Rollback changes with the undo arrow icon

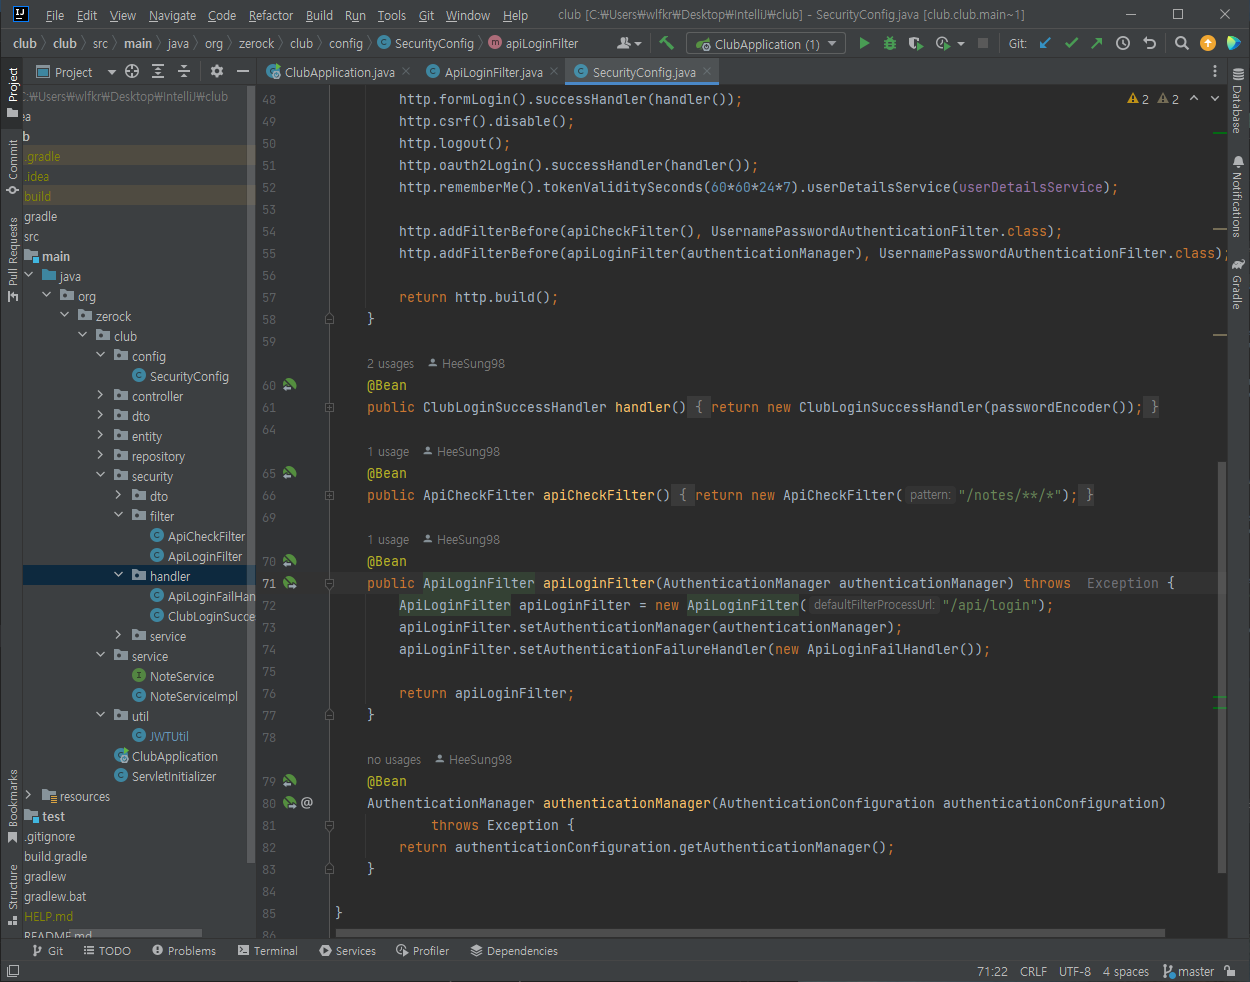coord(1149,43)
